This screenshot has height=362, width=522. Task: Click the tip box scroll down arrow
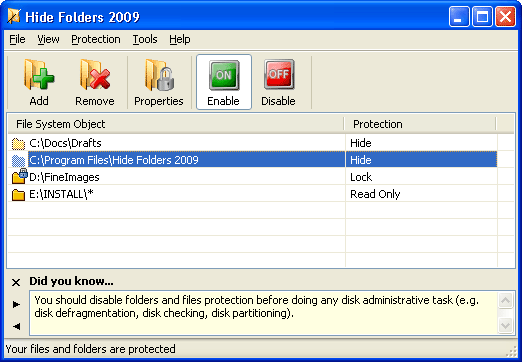pos(505,325)
